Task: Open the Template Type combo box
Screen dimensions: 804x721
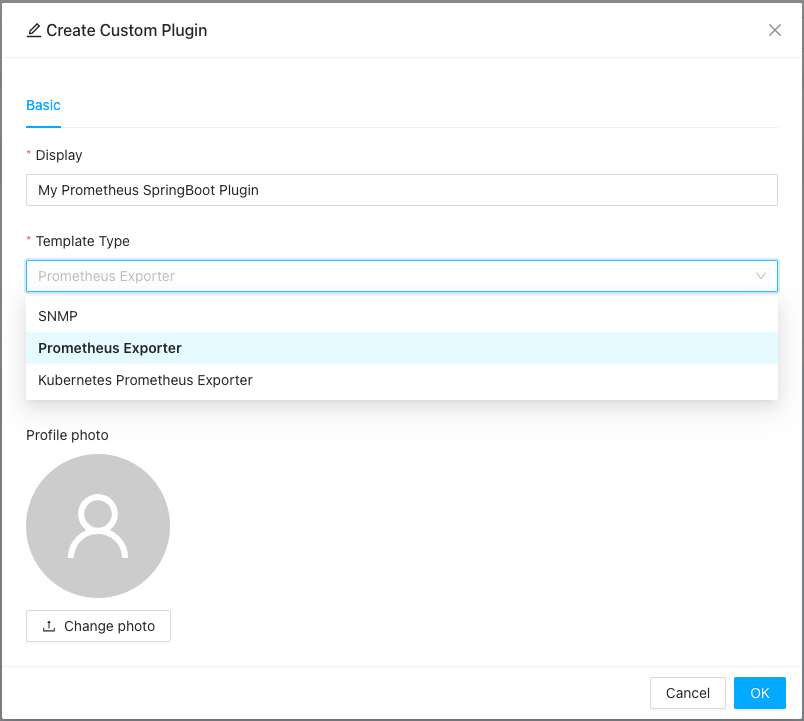Action: tap(390, 276)
